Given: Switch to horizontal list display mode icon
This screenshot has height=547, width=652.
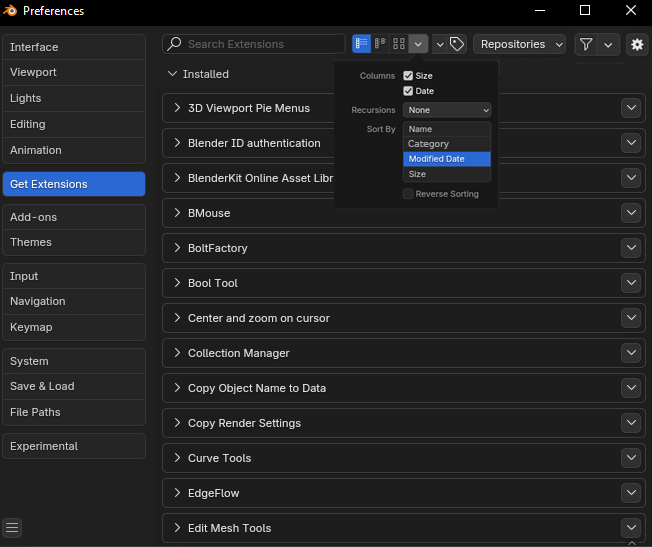Looking at the screenshot, I should click(x=380, y=44).
